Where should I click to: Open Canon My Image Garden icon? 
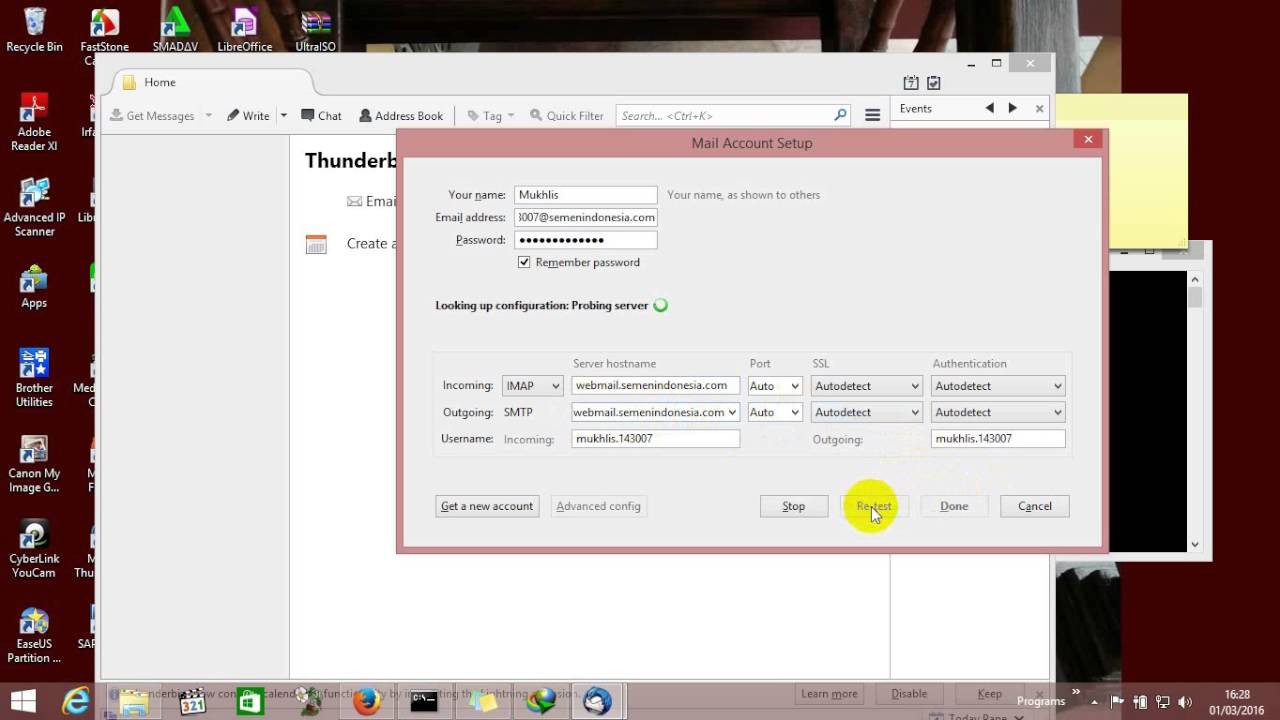pos(34,464)
